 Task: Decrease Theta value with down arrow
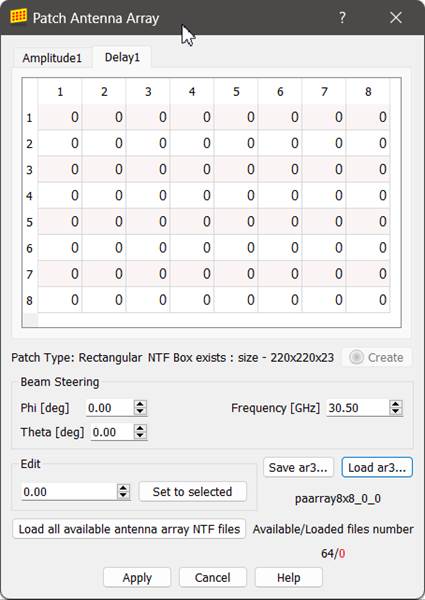[x=140, y=436]
